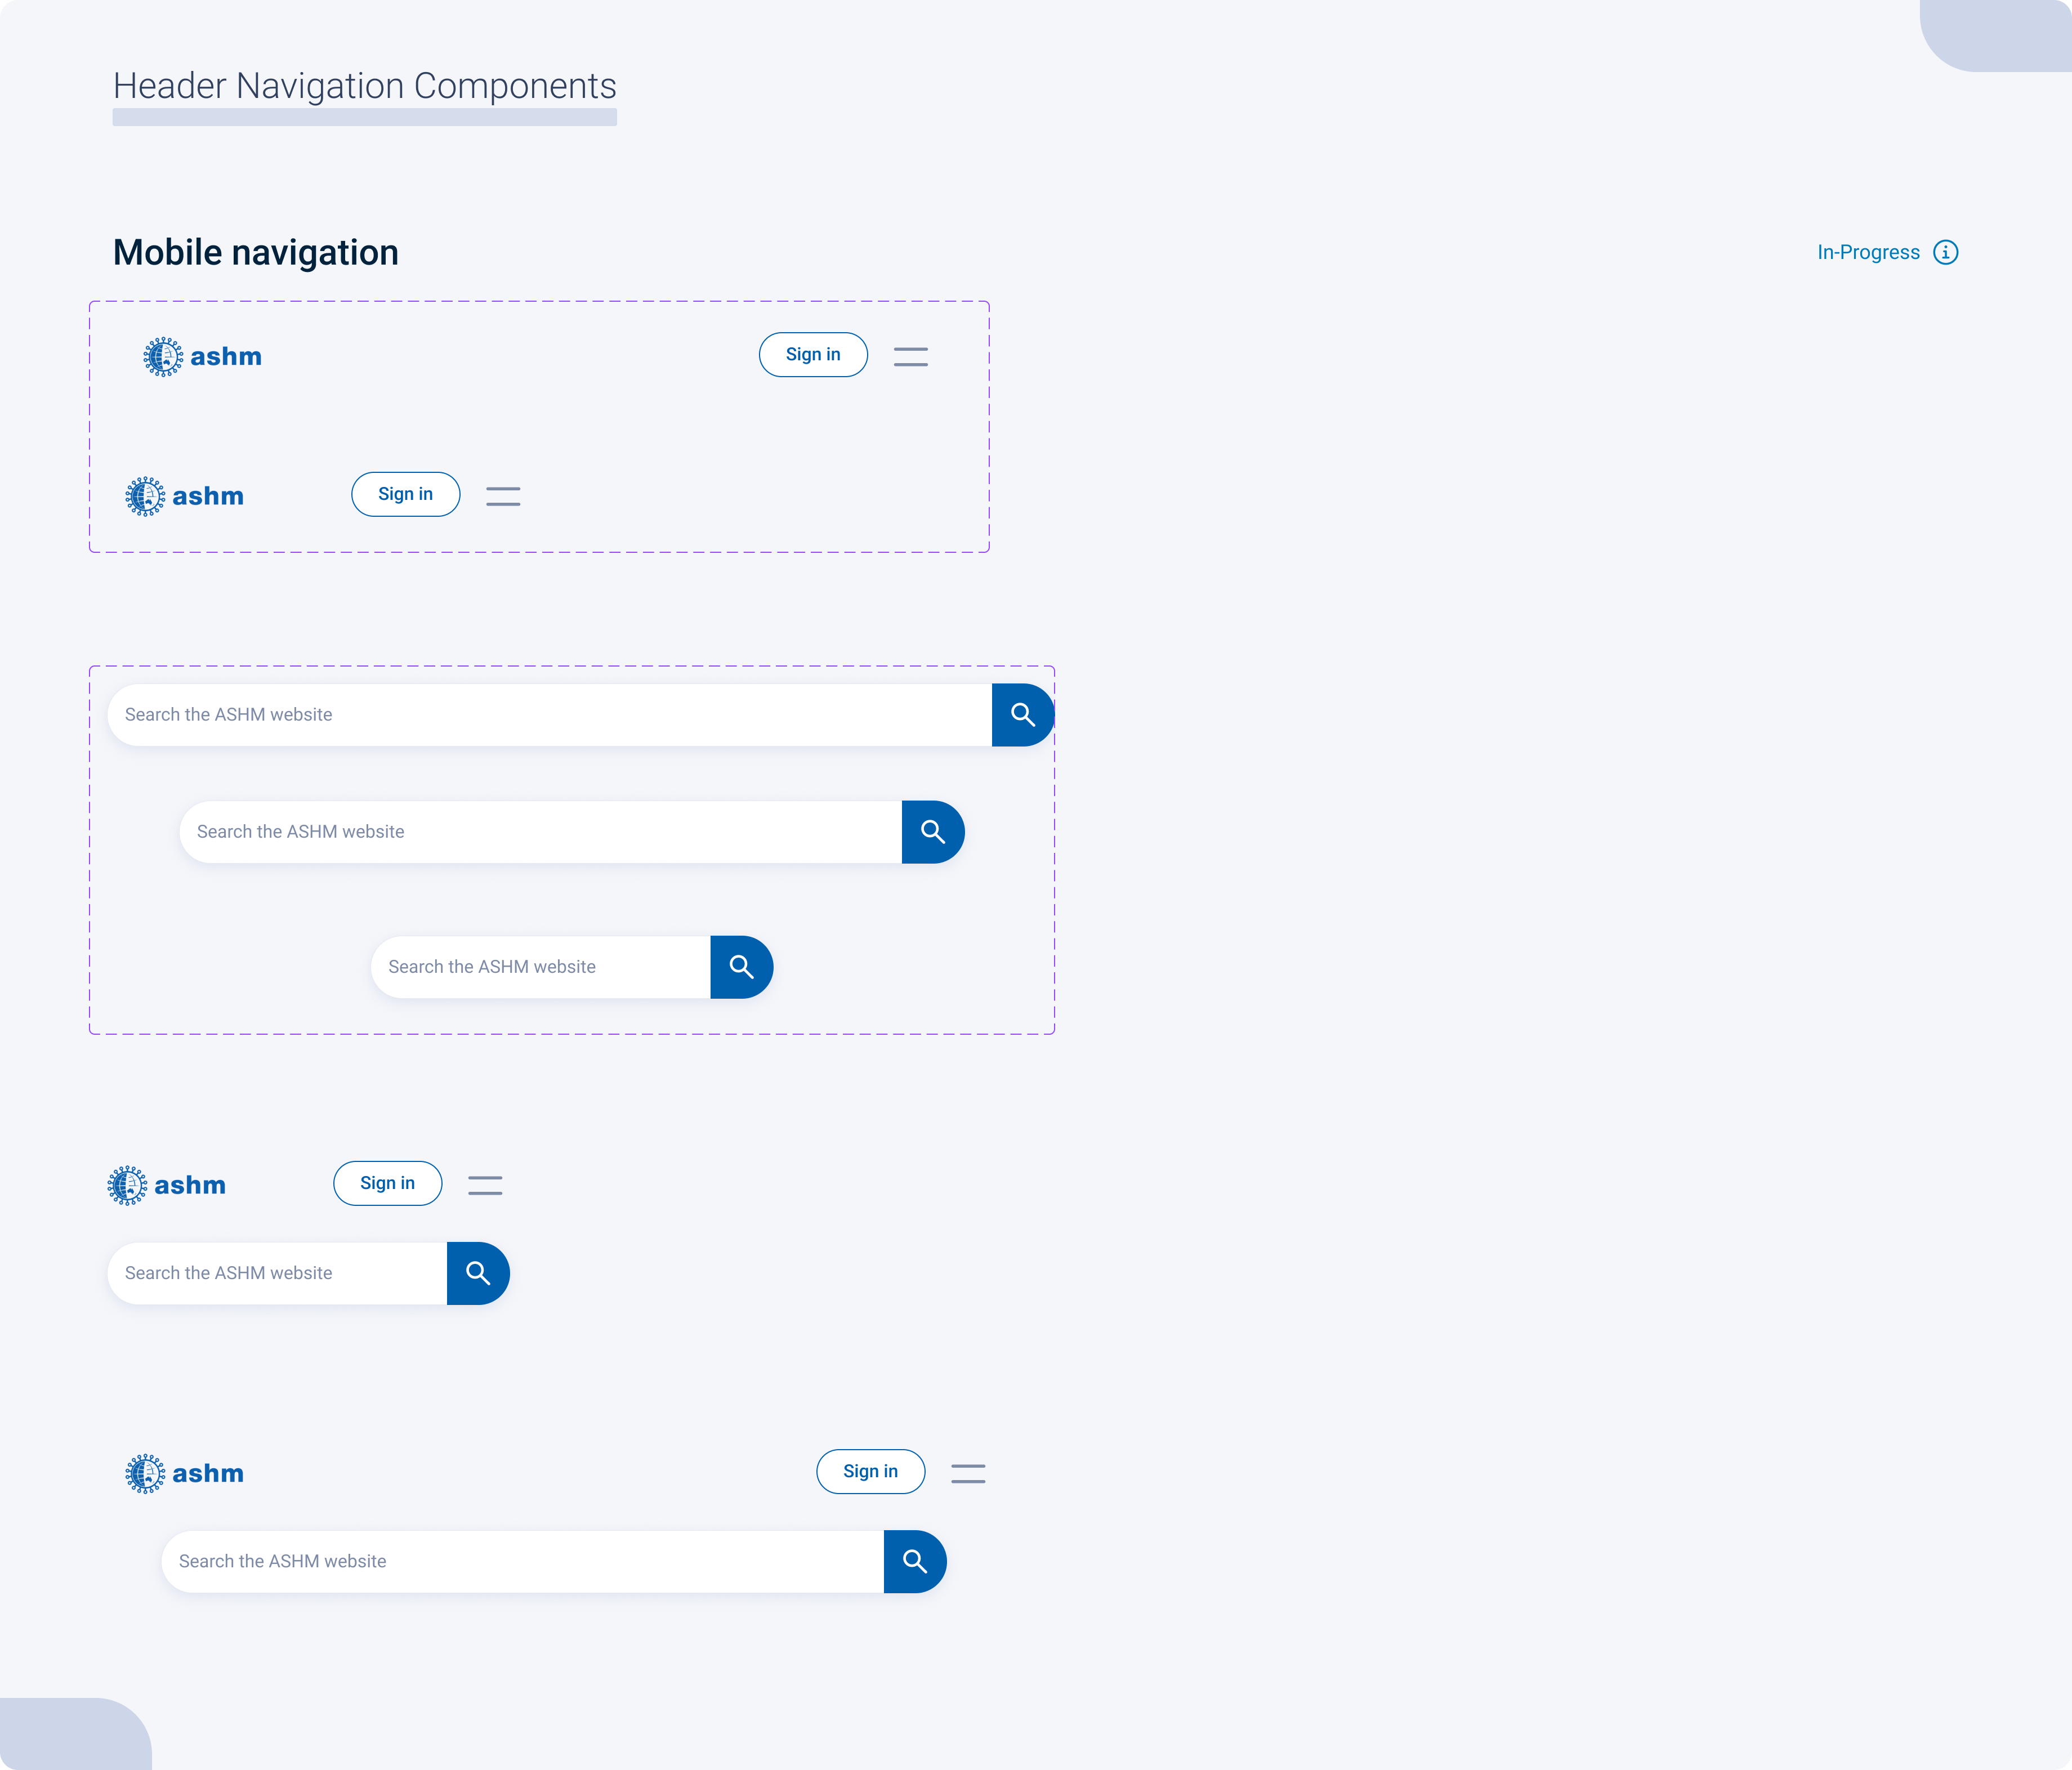Click ashm logo in top wide header of first dashed frame
The image size is (2072, 1770).
(202, 357)
